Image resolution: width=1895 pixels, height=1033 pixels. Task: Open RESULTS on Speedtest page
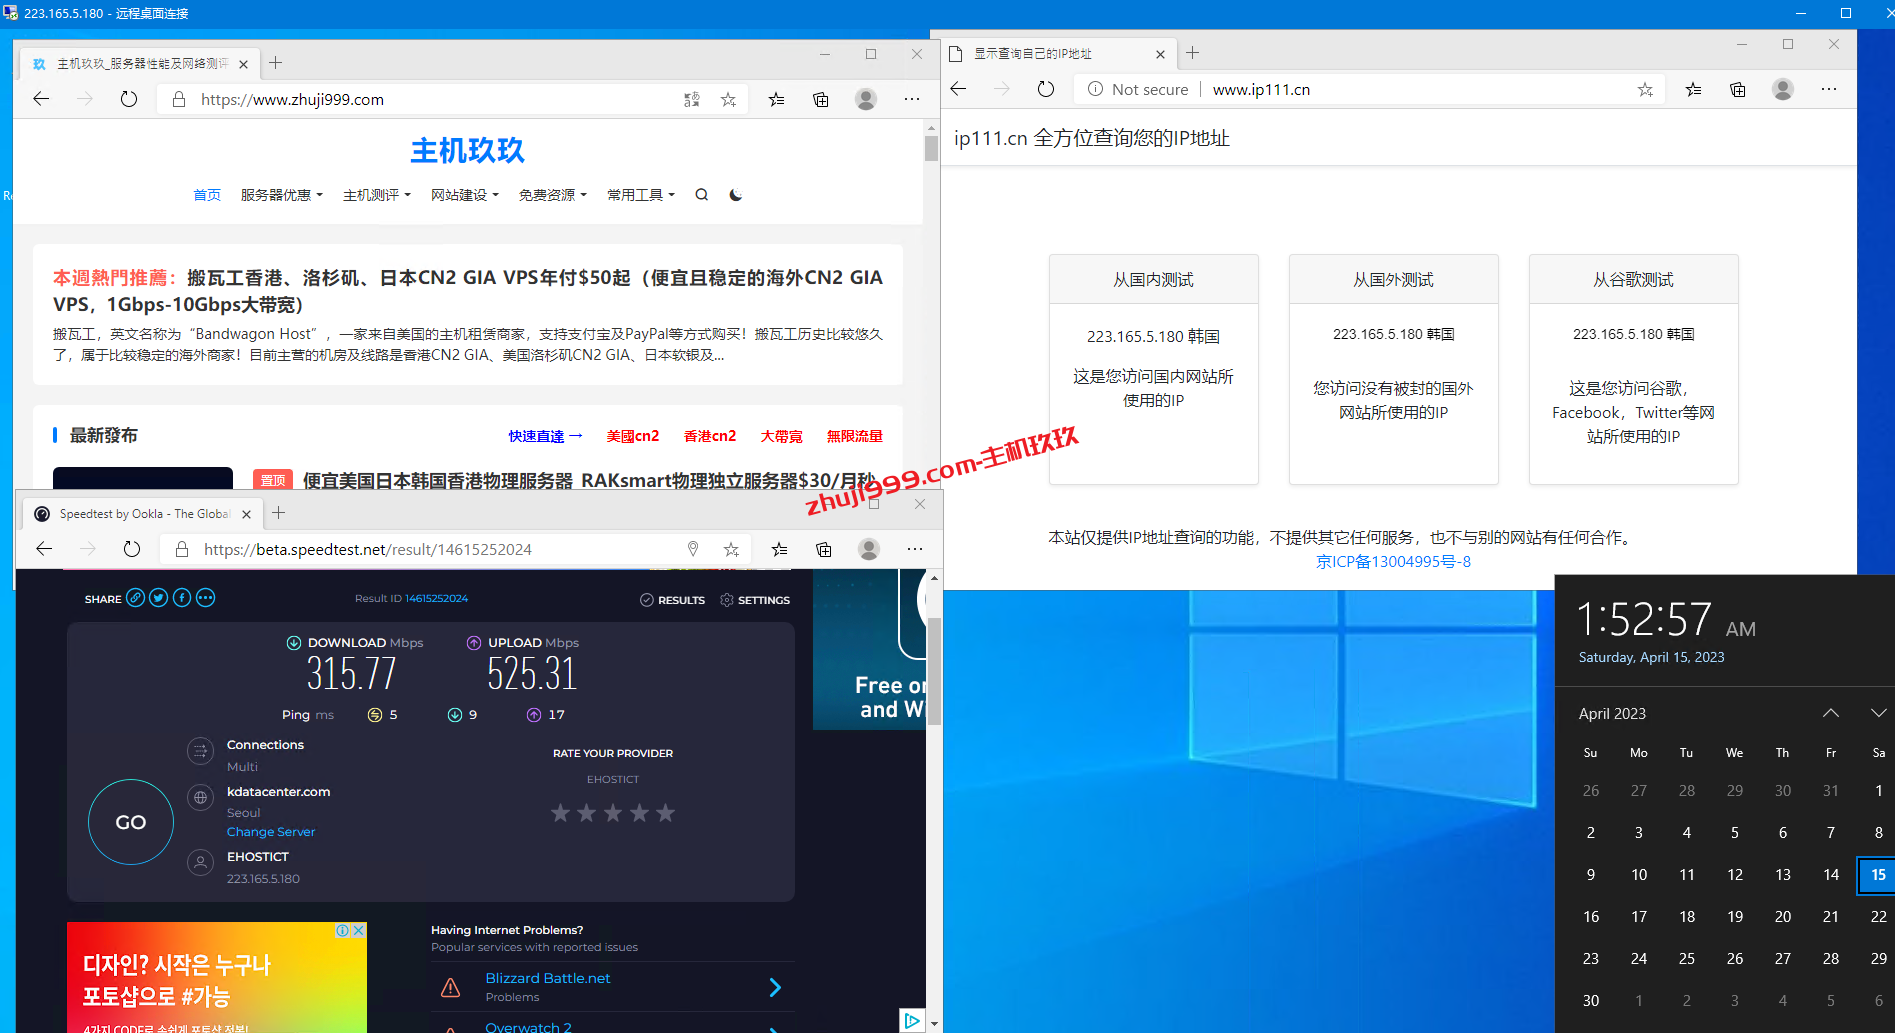[673, 600]
